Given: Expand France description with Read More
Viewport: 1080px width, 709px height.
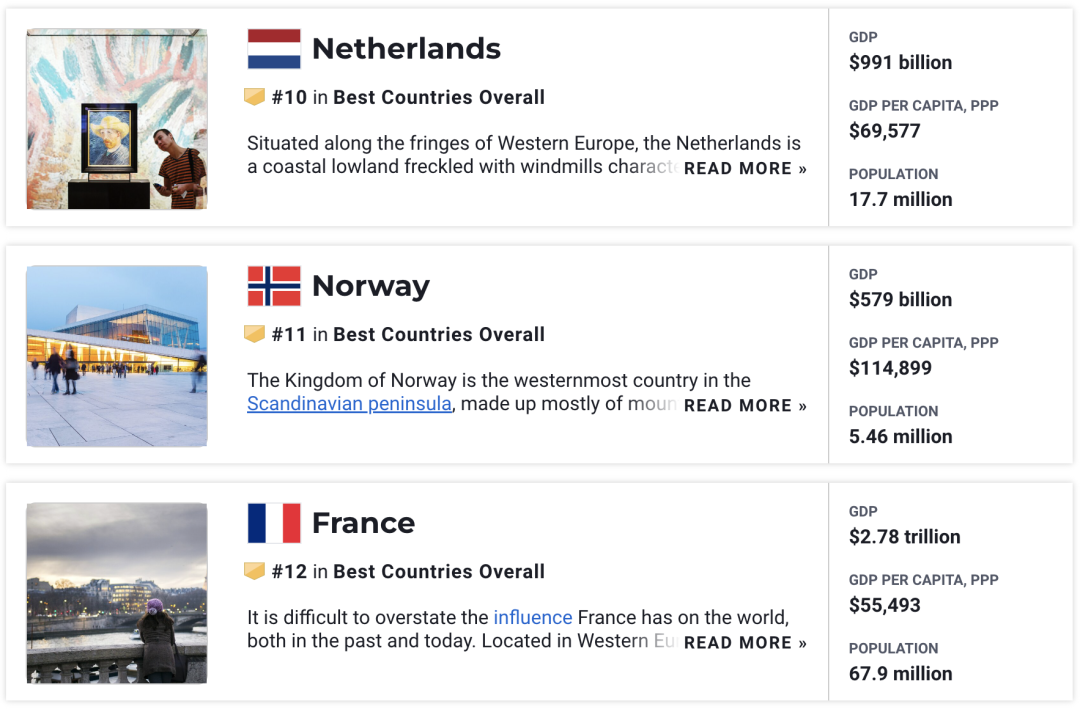Looking at the screenshot, I should click(x=745, y=643).
